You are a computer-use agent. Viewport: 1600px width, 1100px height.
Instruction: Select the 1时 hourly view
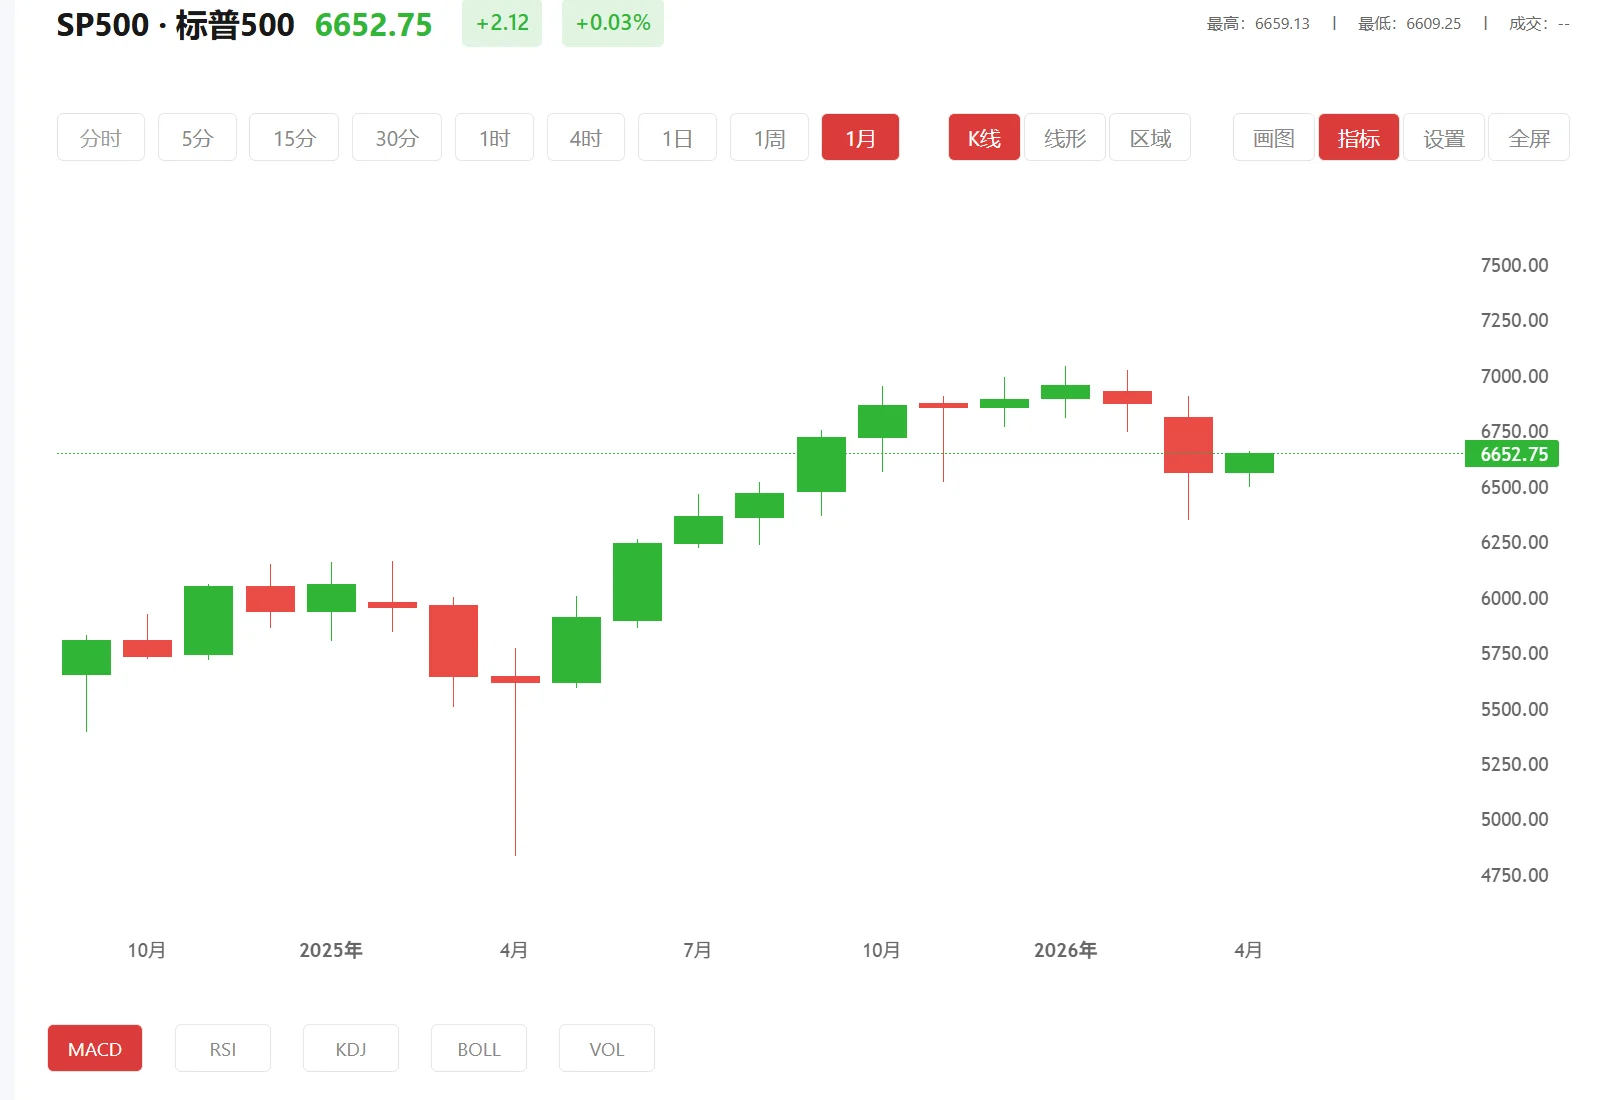point(494,138)
